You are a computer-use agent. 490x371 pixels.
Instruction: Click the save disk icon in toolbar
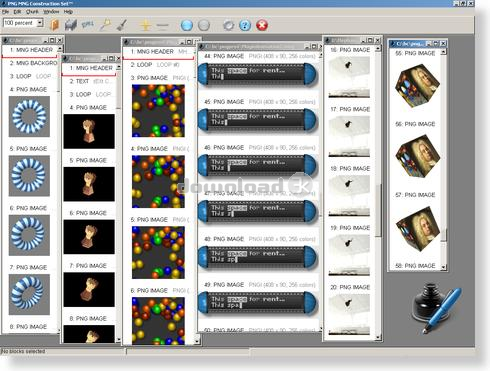point(71,25)
